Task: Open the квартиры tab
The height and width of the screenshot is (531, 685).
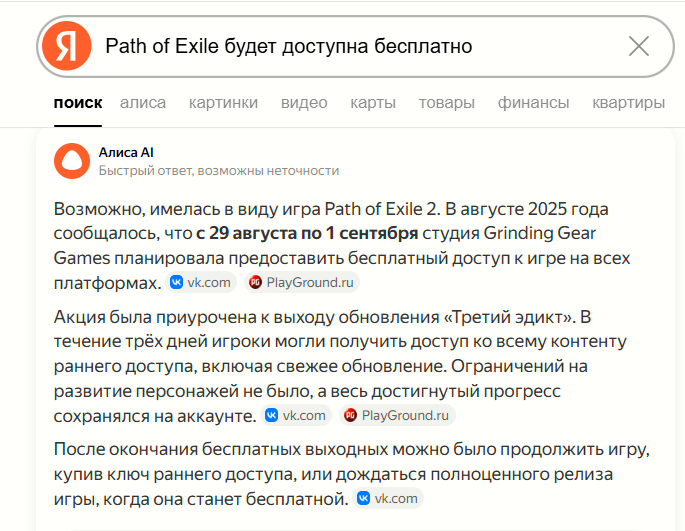Action: click(x=628, y=103)
